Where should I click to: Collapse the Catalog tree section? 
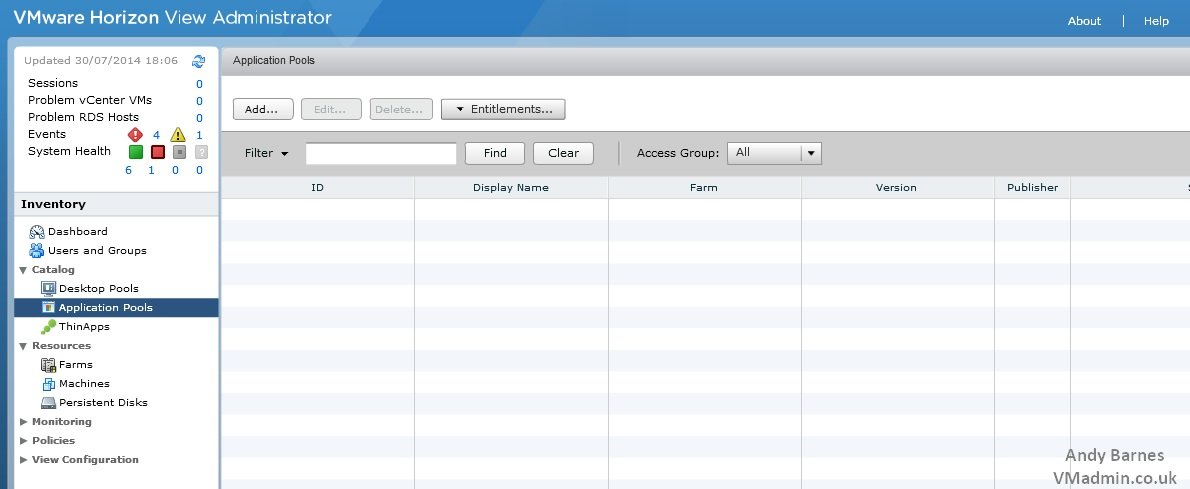(x=24, y=270)
